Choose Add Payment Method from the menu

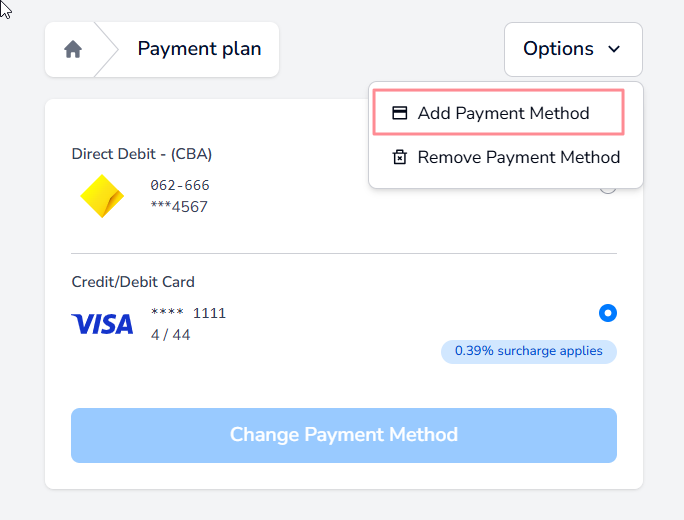click(503, 113)
